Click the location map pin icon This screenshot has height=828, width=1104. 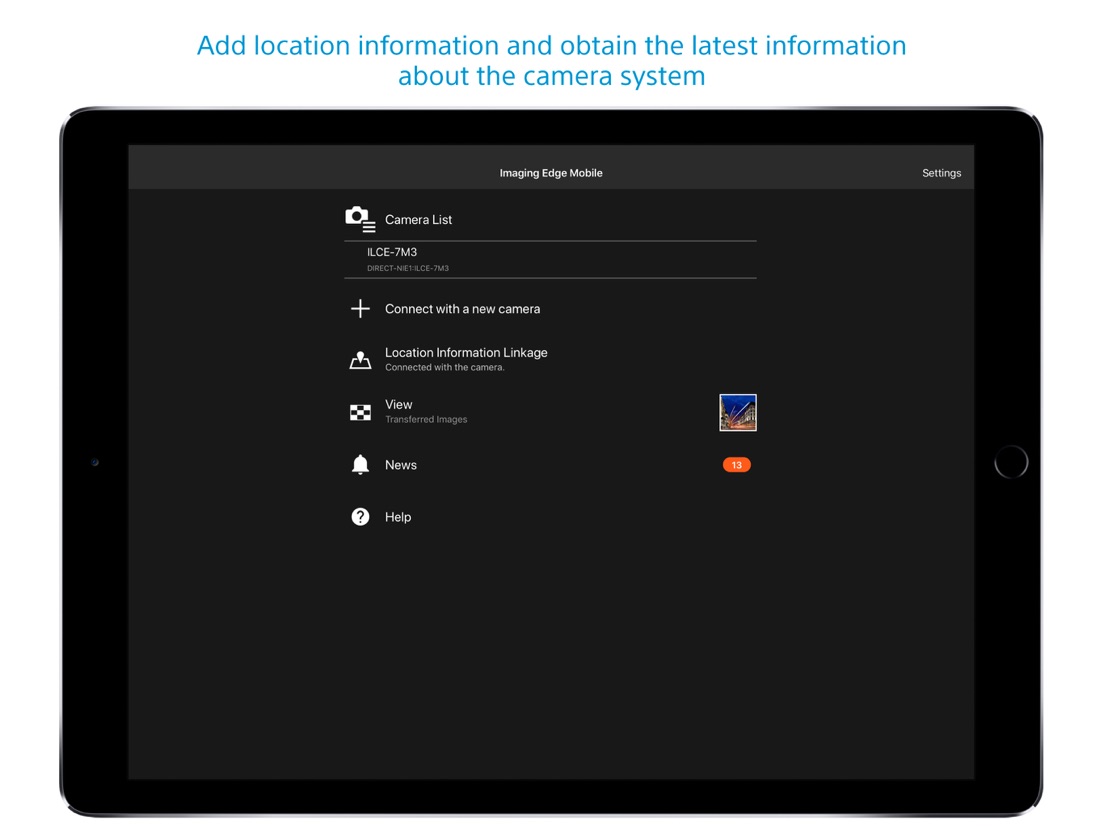tap(360, 360)
